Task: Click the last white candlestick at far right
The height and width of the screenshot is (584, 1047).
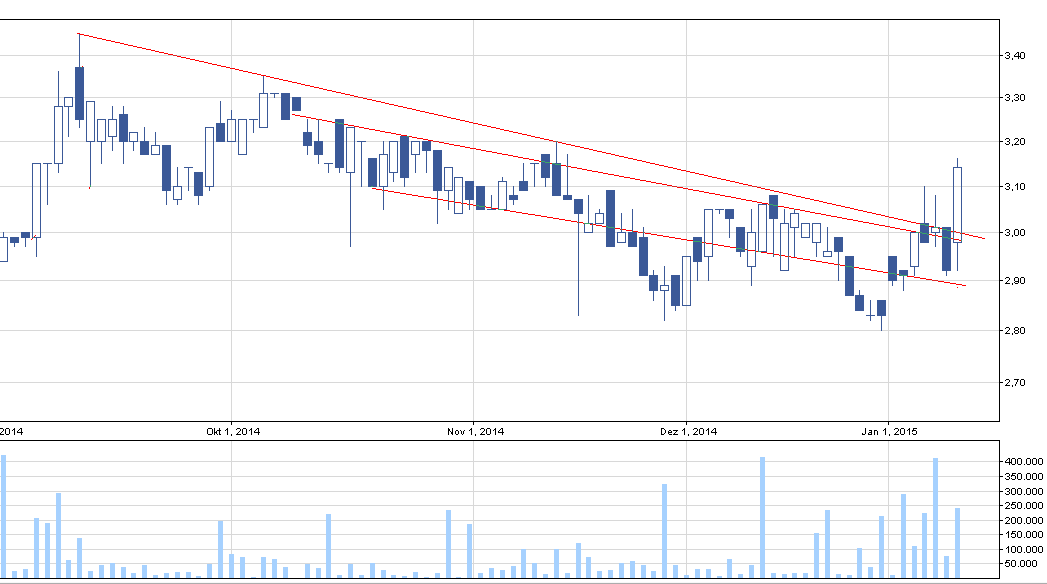Action: [957, 204]
